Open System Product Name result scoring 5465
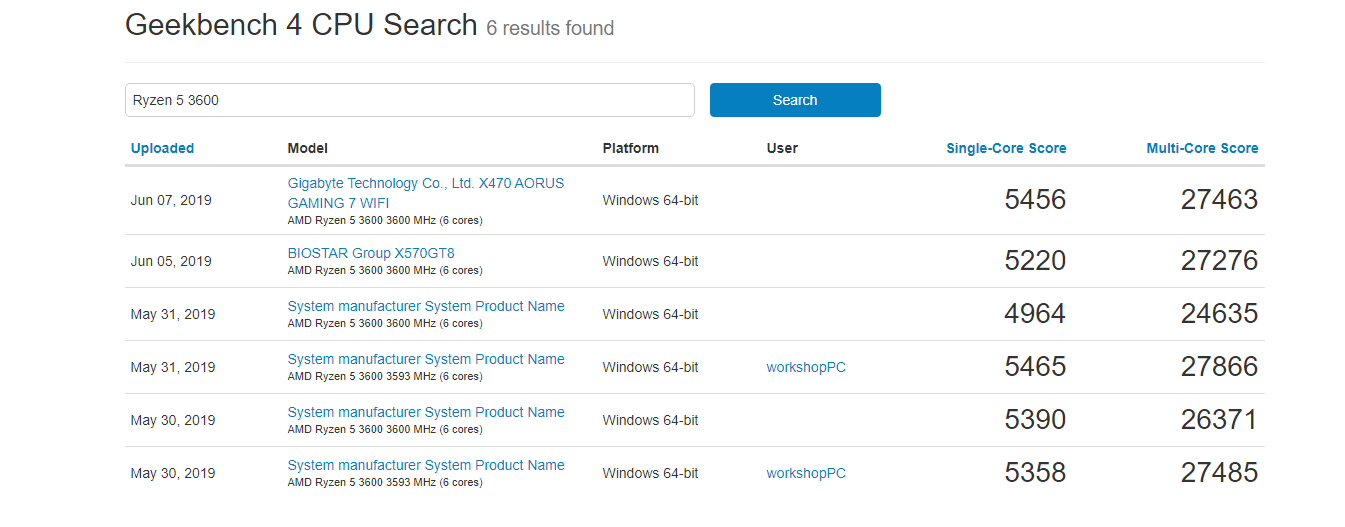1345x527 pixels. click(x=426, y=359)
